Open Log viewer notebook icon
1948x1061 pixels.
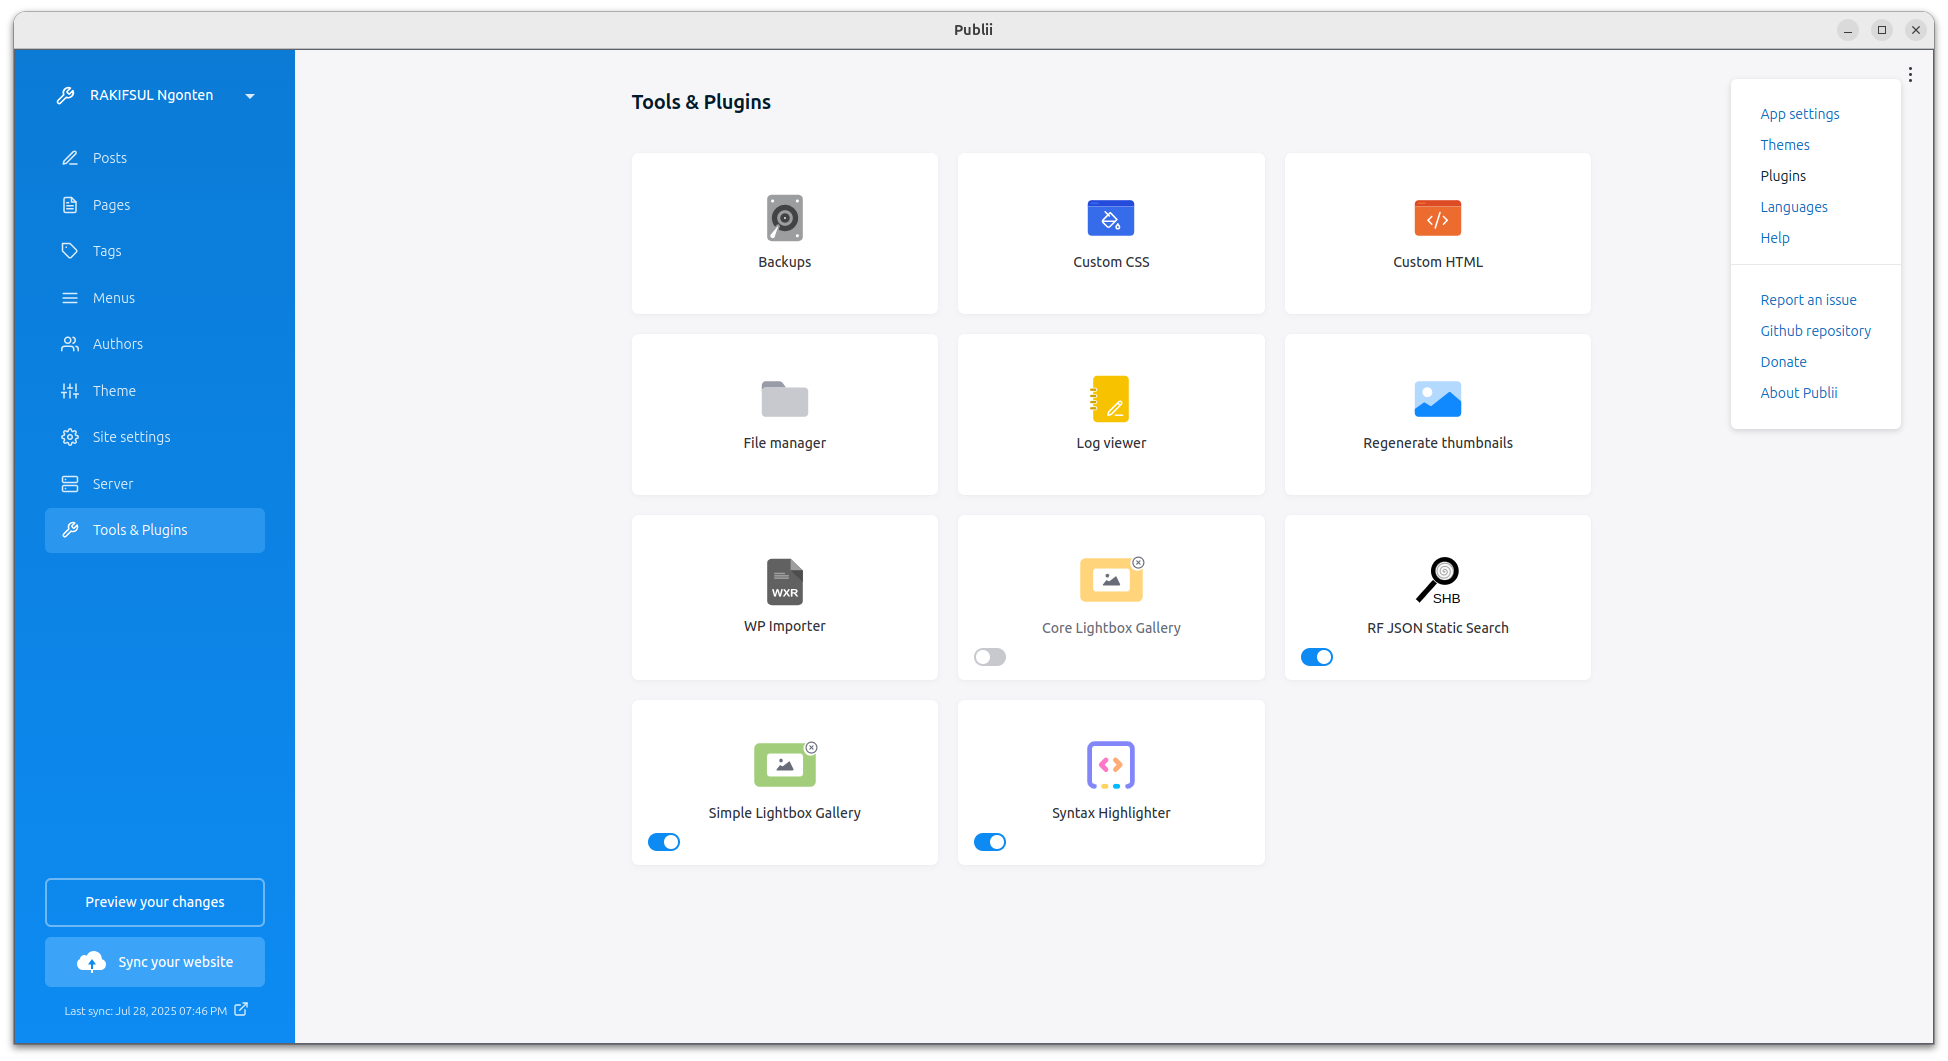tap(1110, 399)
